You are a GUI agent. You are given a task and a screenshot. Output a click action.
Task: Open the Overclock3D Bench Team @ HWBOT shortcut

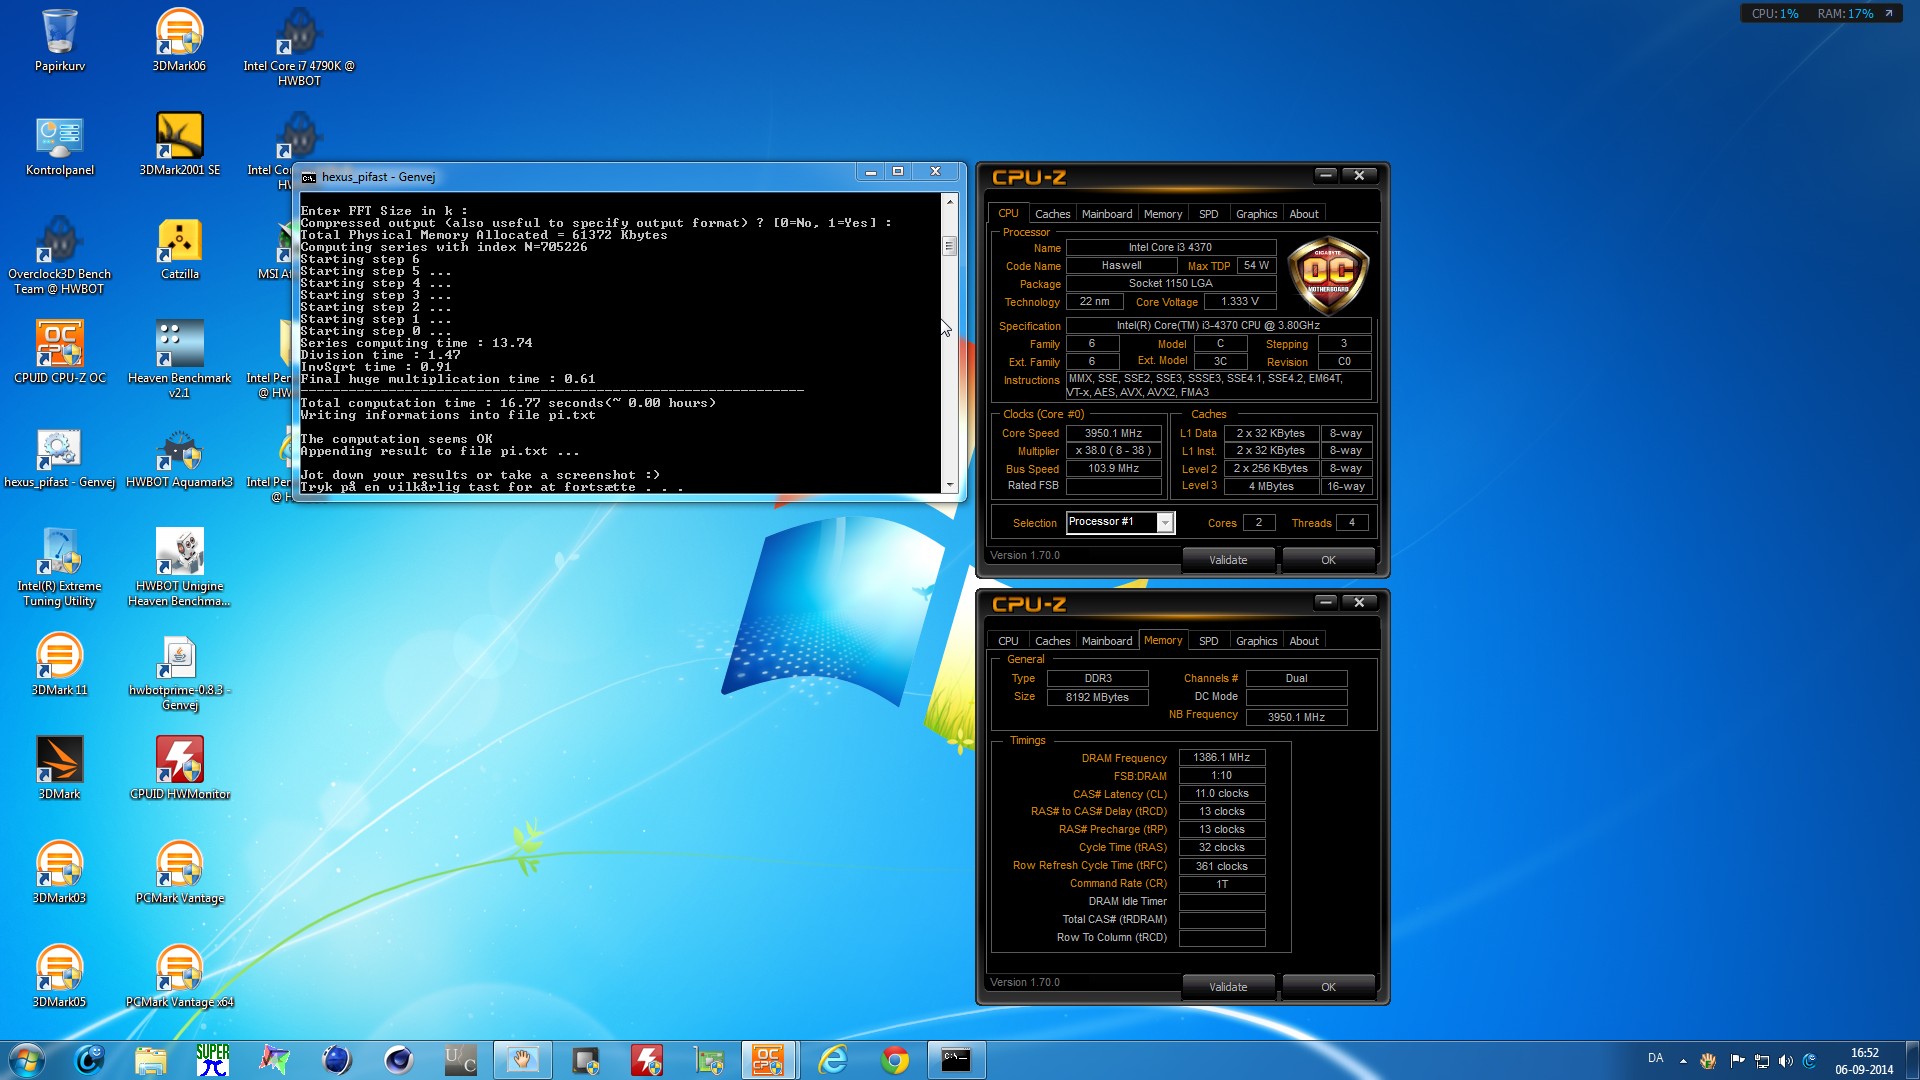60,255
